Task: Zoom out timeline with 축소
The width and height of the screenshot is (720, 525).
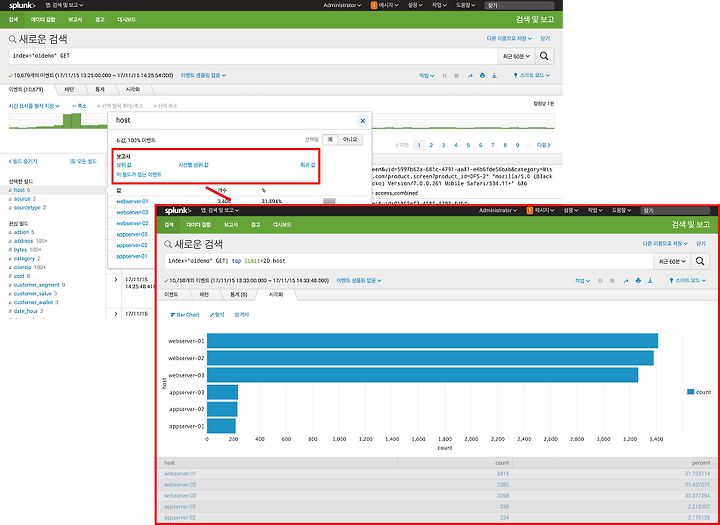Action: (x=79, y=106)
